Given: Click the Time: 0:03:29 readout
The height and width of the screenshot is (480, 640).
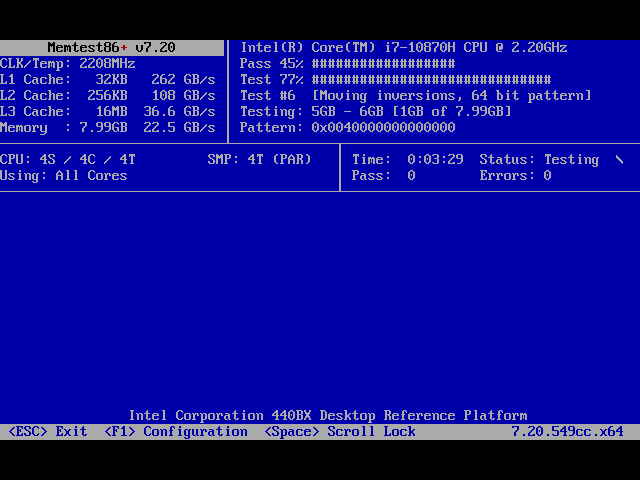Looking at the screenshot, I should click(x=408, y=160).
